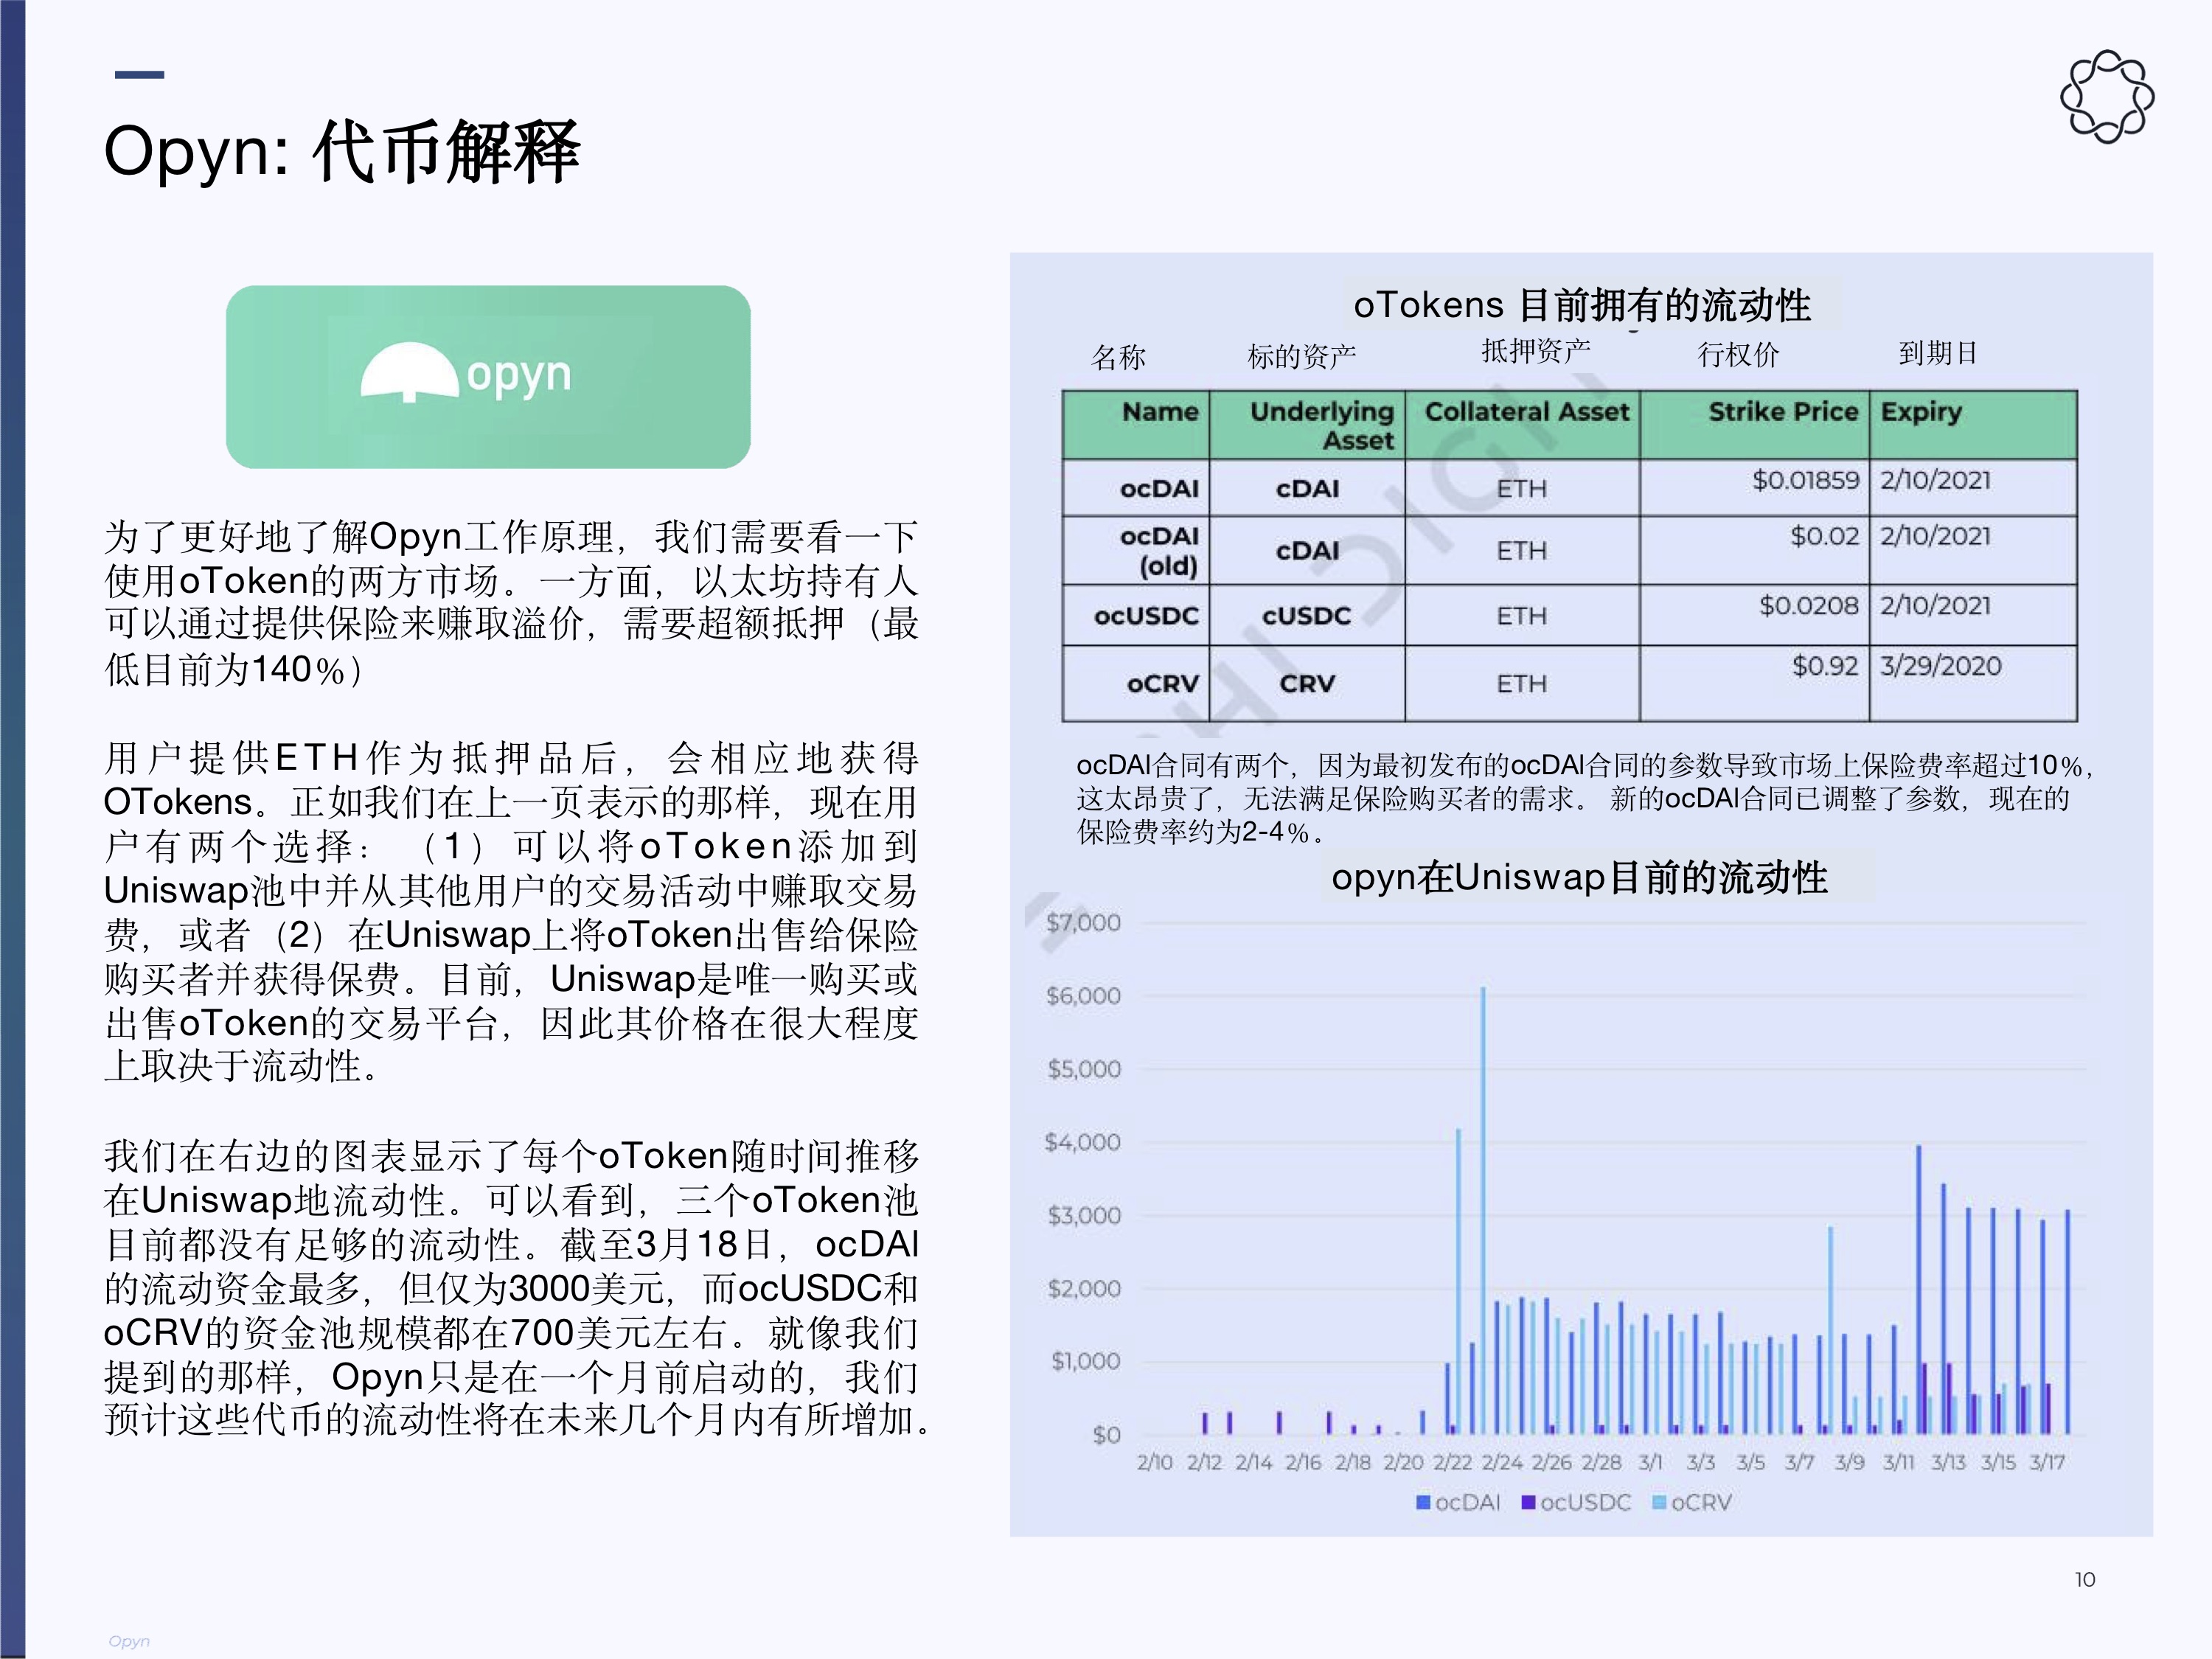Click the page number "10" at bottom right
Viewport: 2212px width, 1659px height.
[x=2085, y=1579]
